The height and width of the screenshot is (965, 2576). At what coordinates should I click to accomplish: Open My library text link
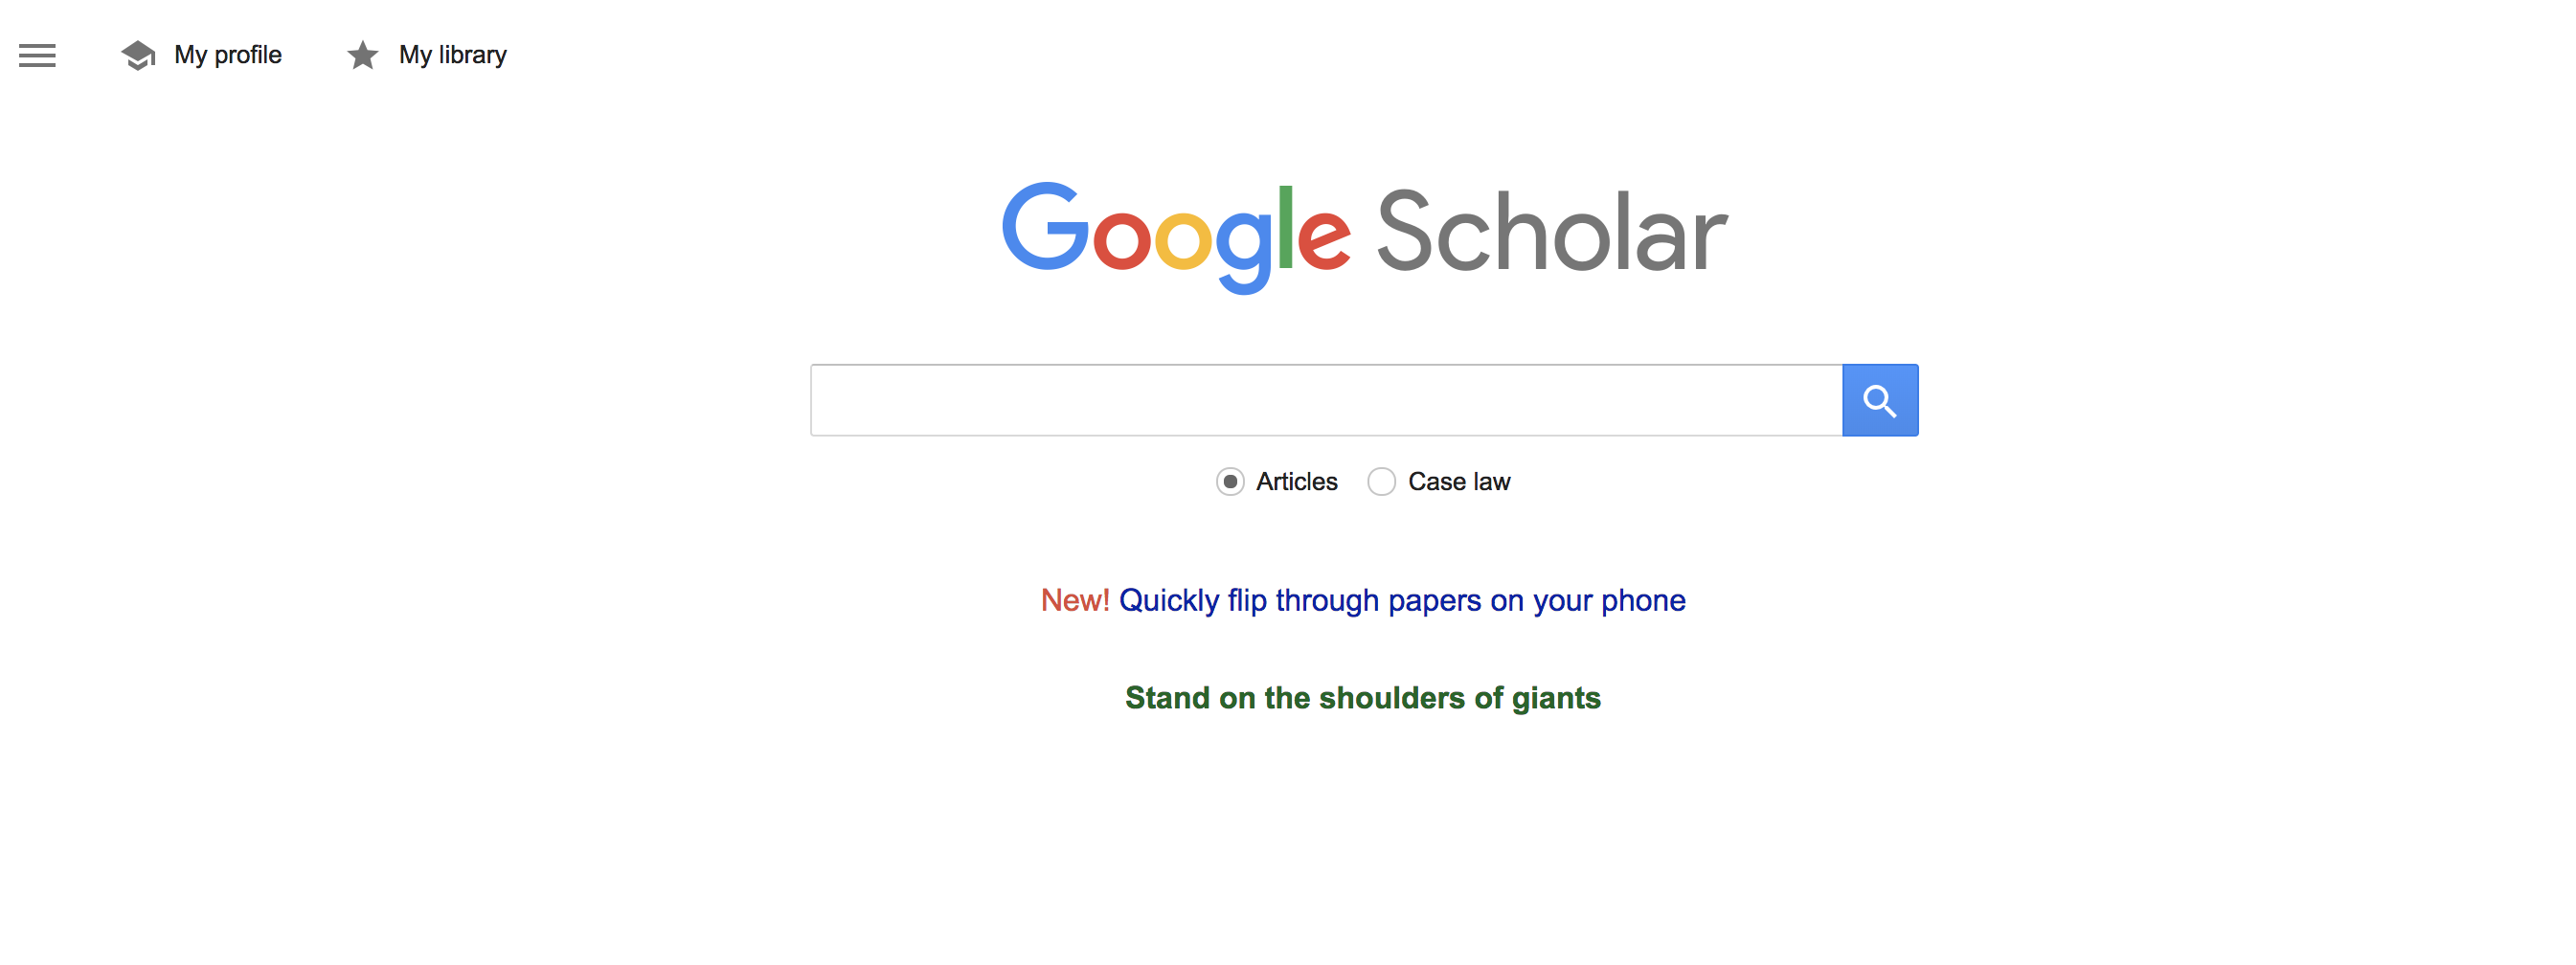453,55
